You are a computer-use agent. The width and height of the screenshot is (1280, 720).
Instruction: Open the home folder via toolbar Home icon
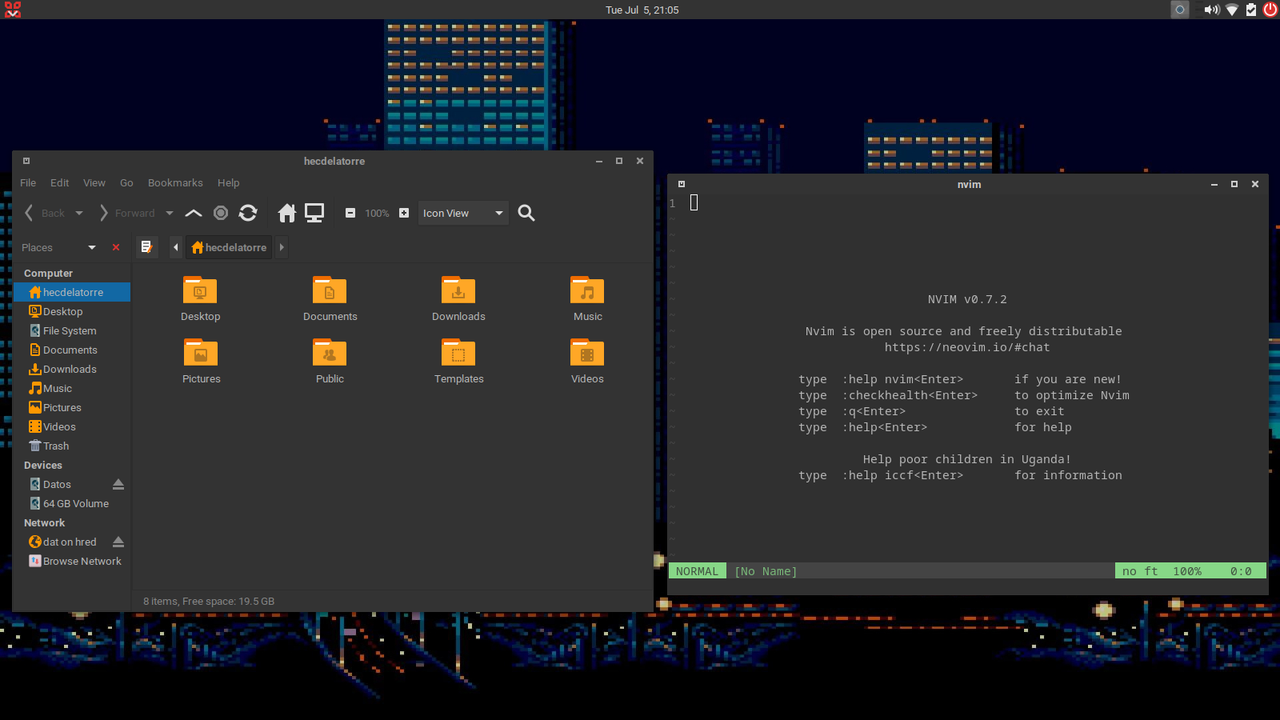coord(286,212)
